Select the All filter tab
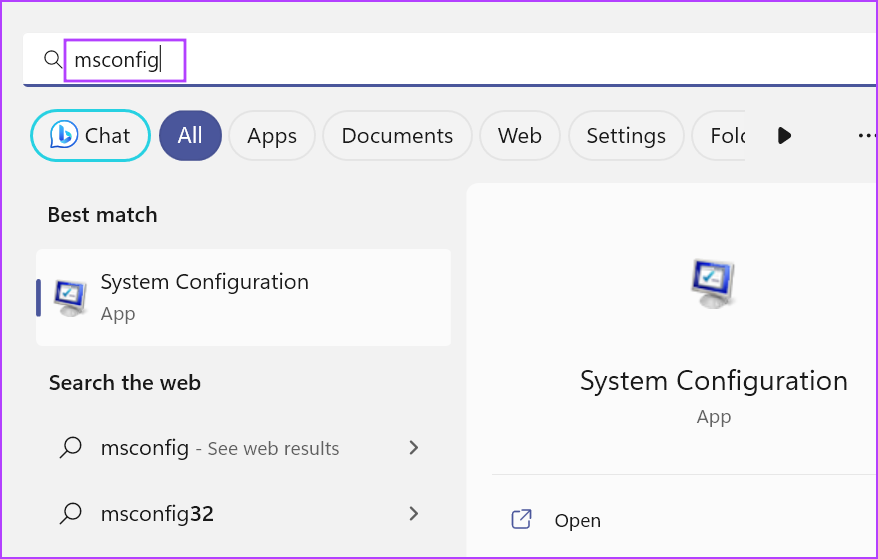Viewport: 878px width, 559px height. (190, 136)
